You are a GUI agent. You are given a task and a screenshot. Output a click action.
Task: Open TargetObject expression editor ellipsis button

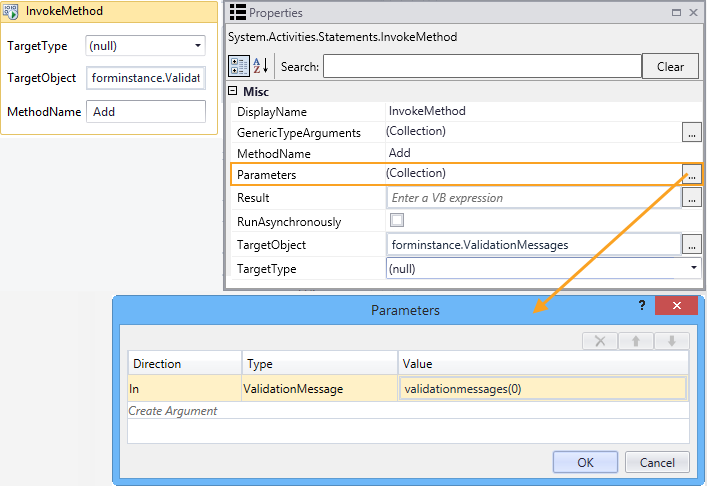691,244
